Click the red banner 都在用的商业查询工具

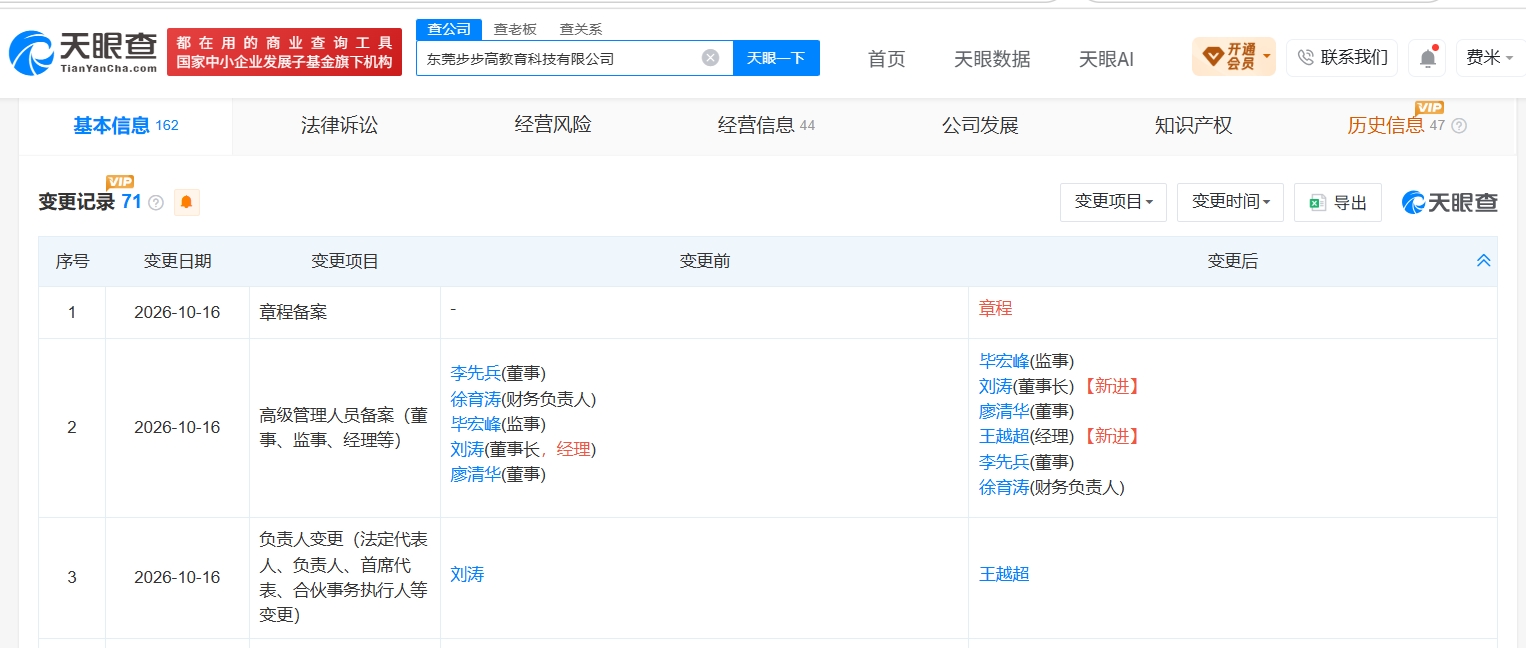[x=284, y=52]
